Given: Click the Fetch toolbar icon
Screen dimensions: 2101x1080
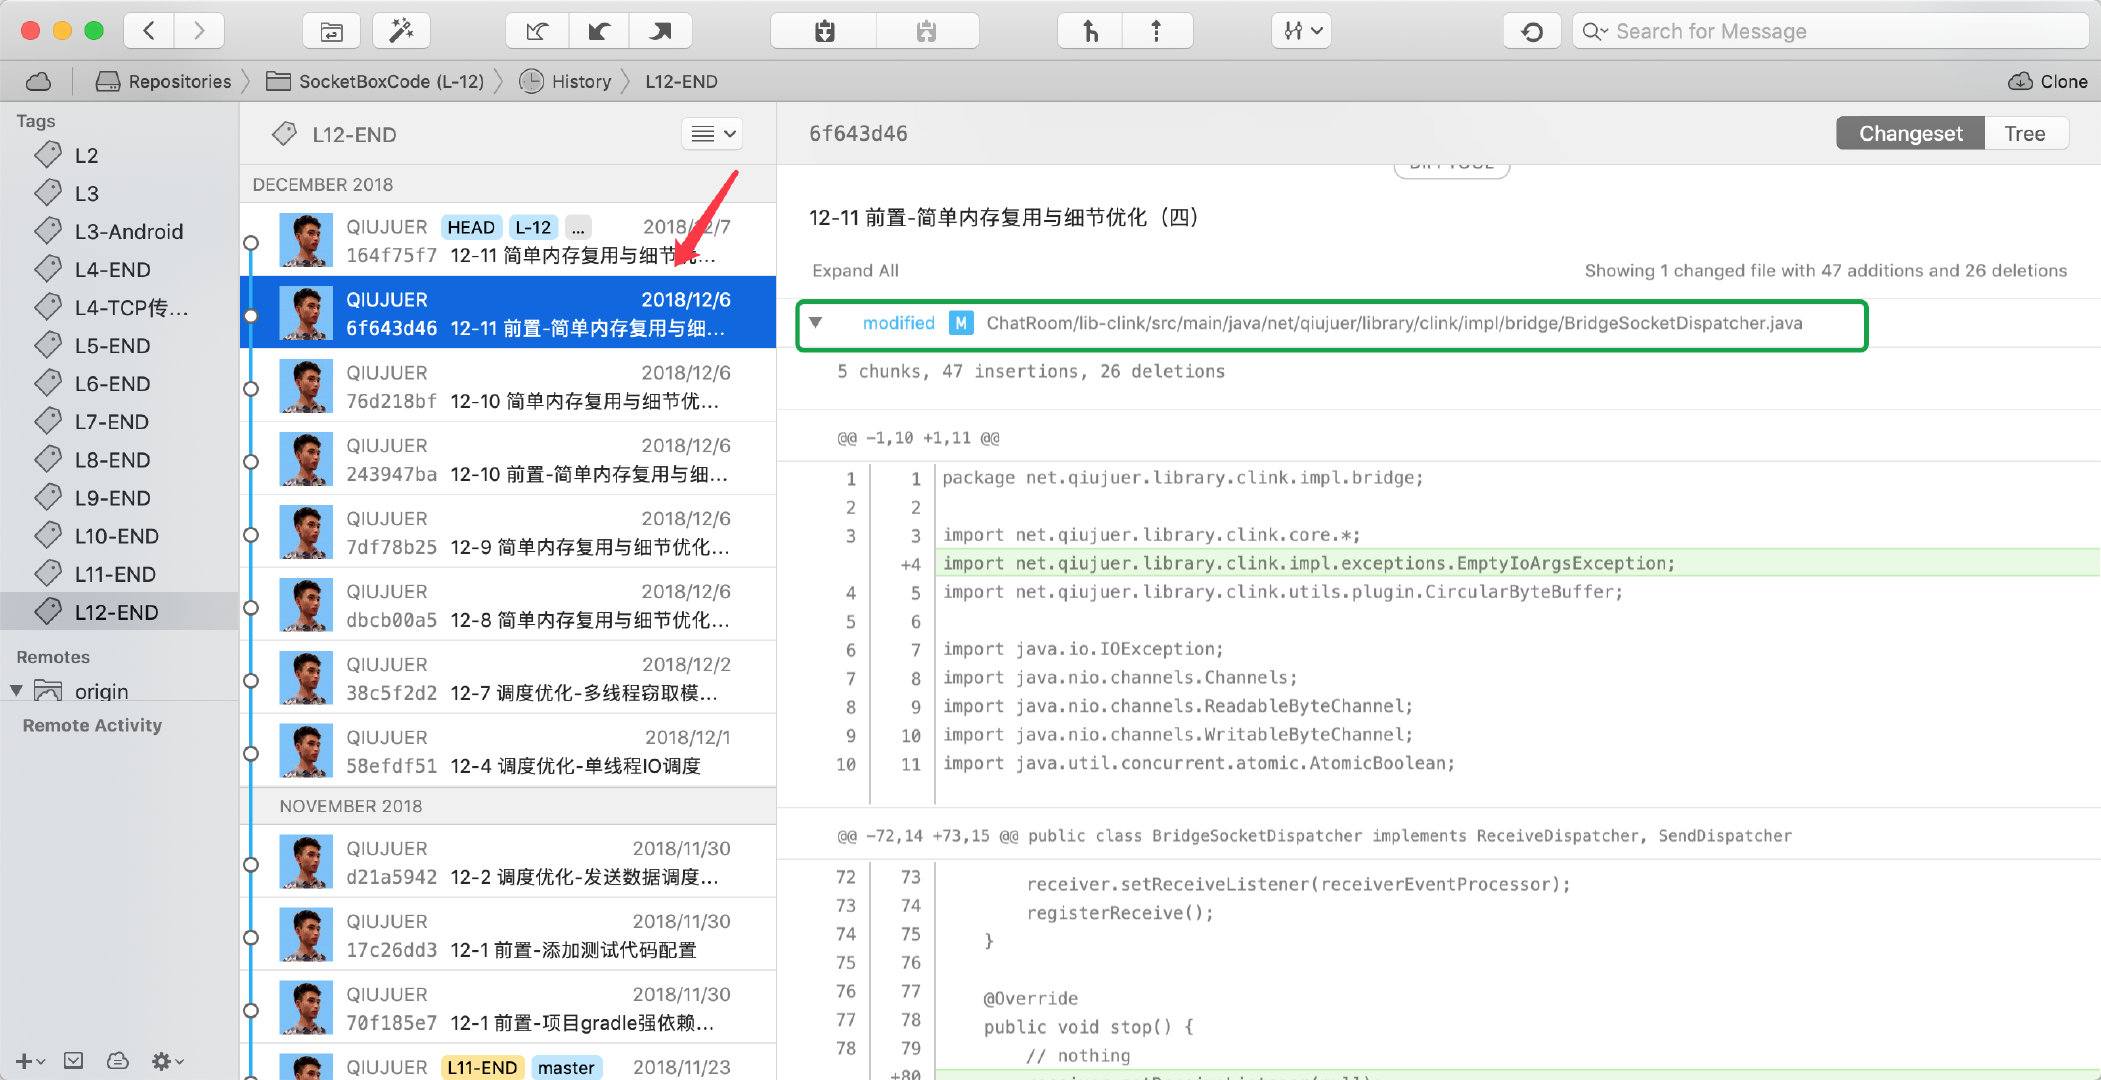Looking at the screenshot, I should tap(537, 31).
